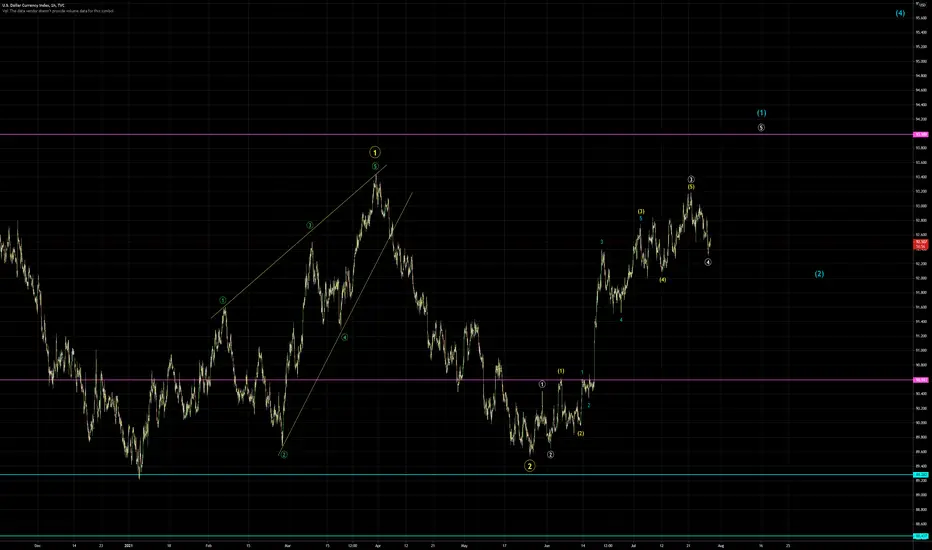
Task: Click the green circled 1 wave label
Action: pyautogui.click(x=222, y=300)
